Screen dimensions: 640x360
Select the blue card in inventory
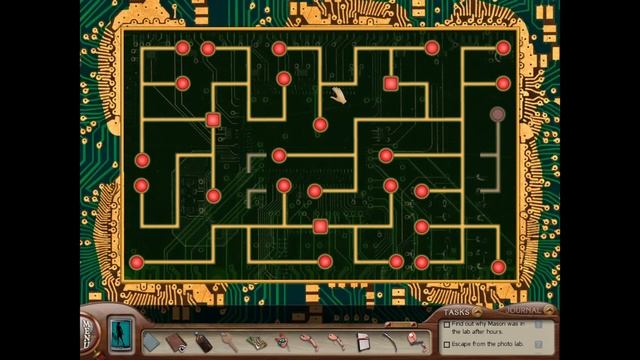coord(151,342)
